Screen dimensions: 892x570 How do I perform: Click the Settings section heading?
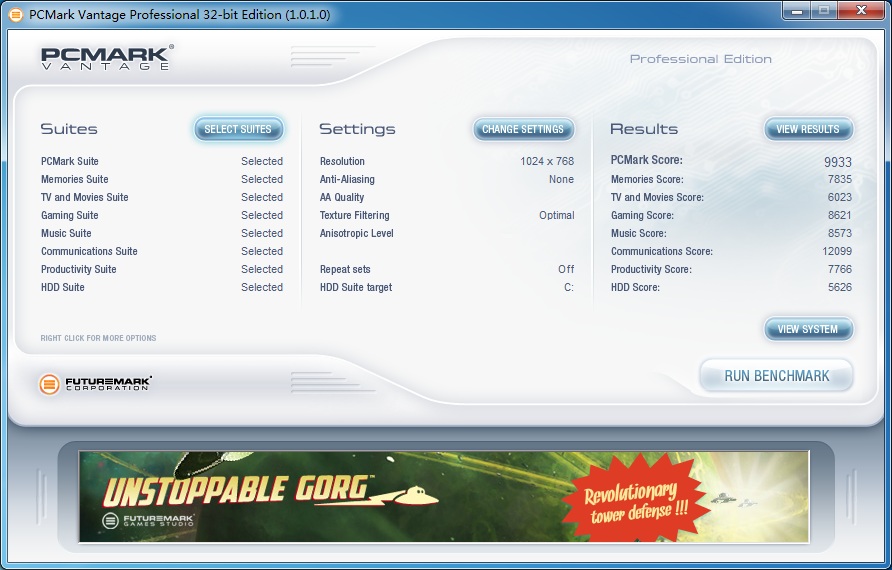[x=357, y=129]
